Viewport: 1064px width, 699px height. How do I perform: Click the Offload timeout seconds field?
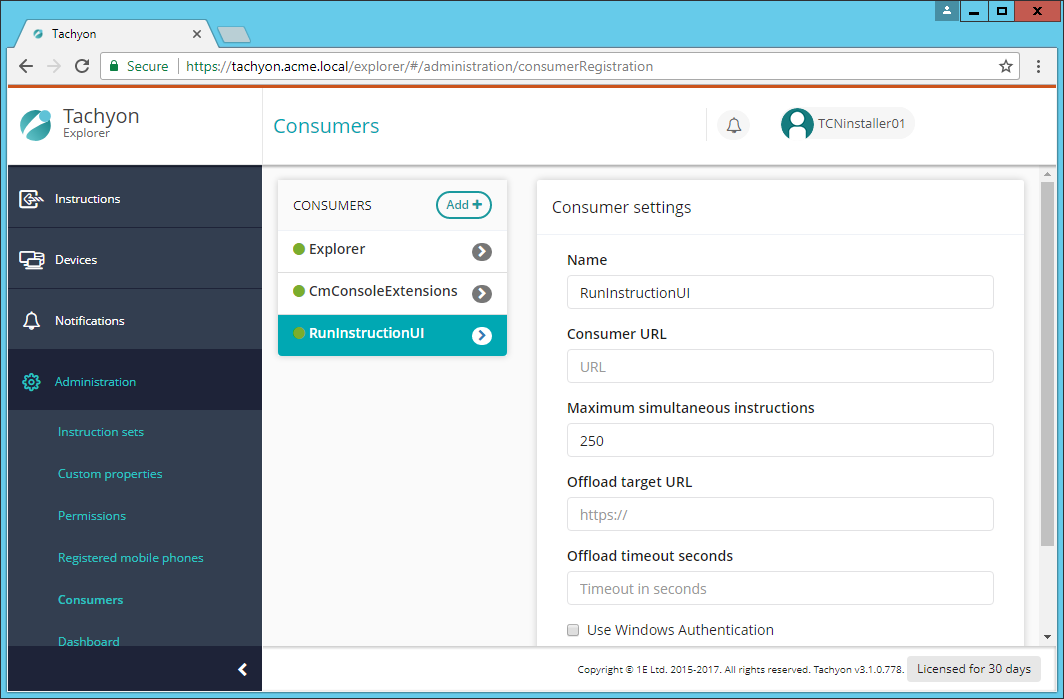pyautogui.click(x=780, y=588)
